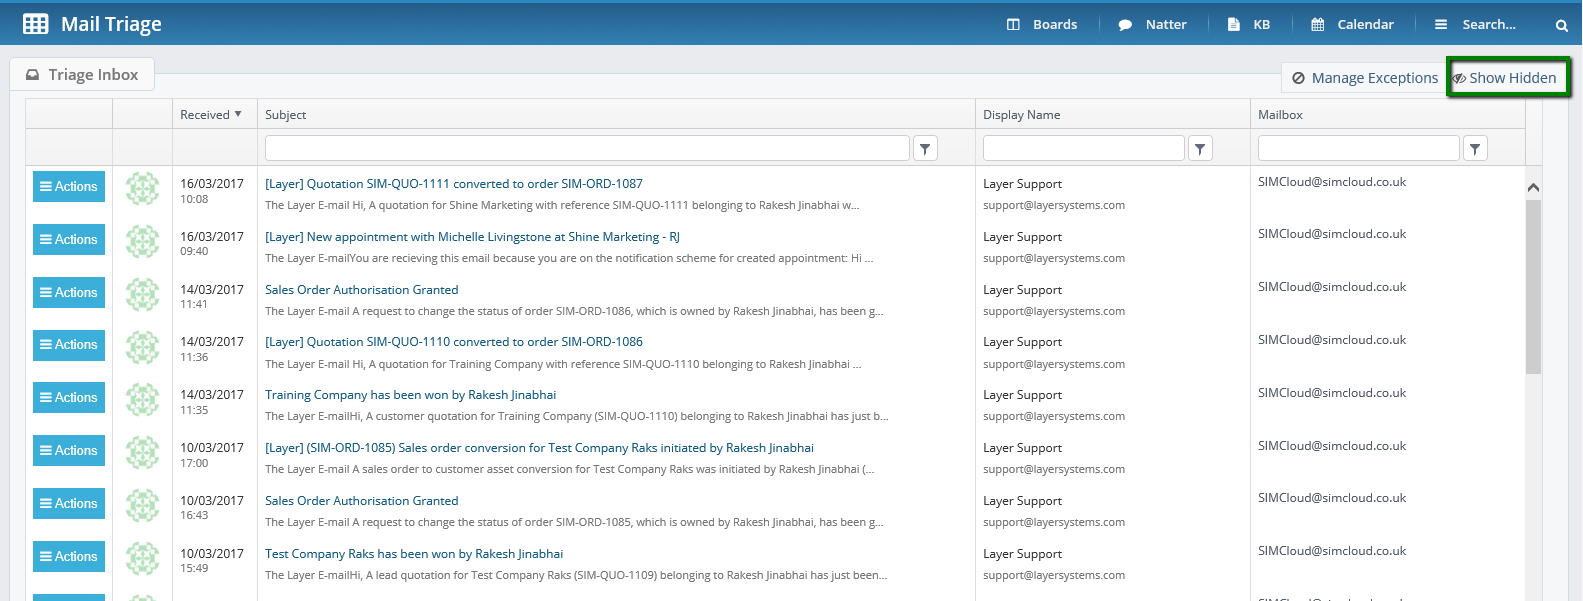Open the Boards menu
Viewport: 1583px width, 601px height.
pyautogui.click(x=1042, y=24)
